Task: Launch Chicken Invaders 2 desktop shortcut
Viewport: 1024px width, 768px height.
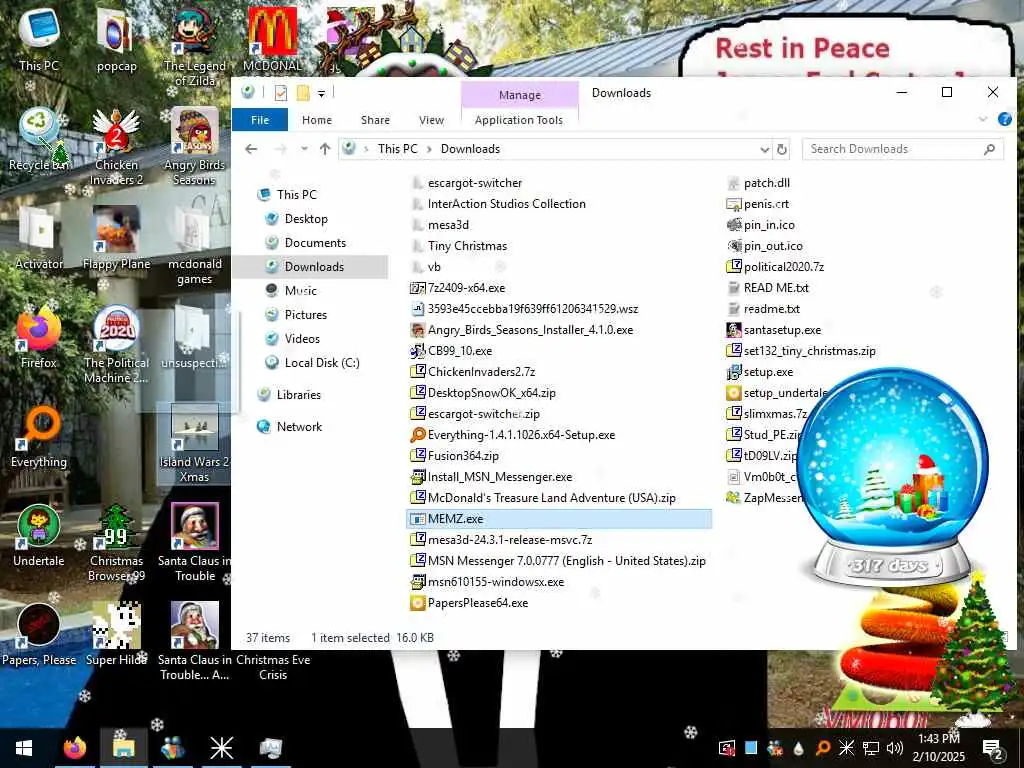Action: pyautogui.click(x=116, y=146)
